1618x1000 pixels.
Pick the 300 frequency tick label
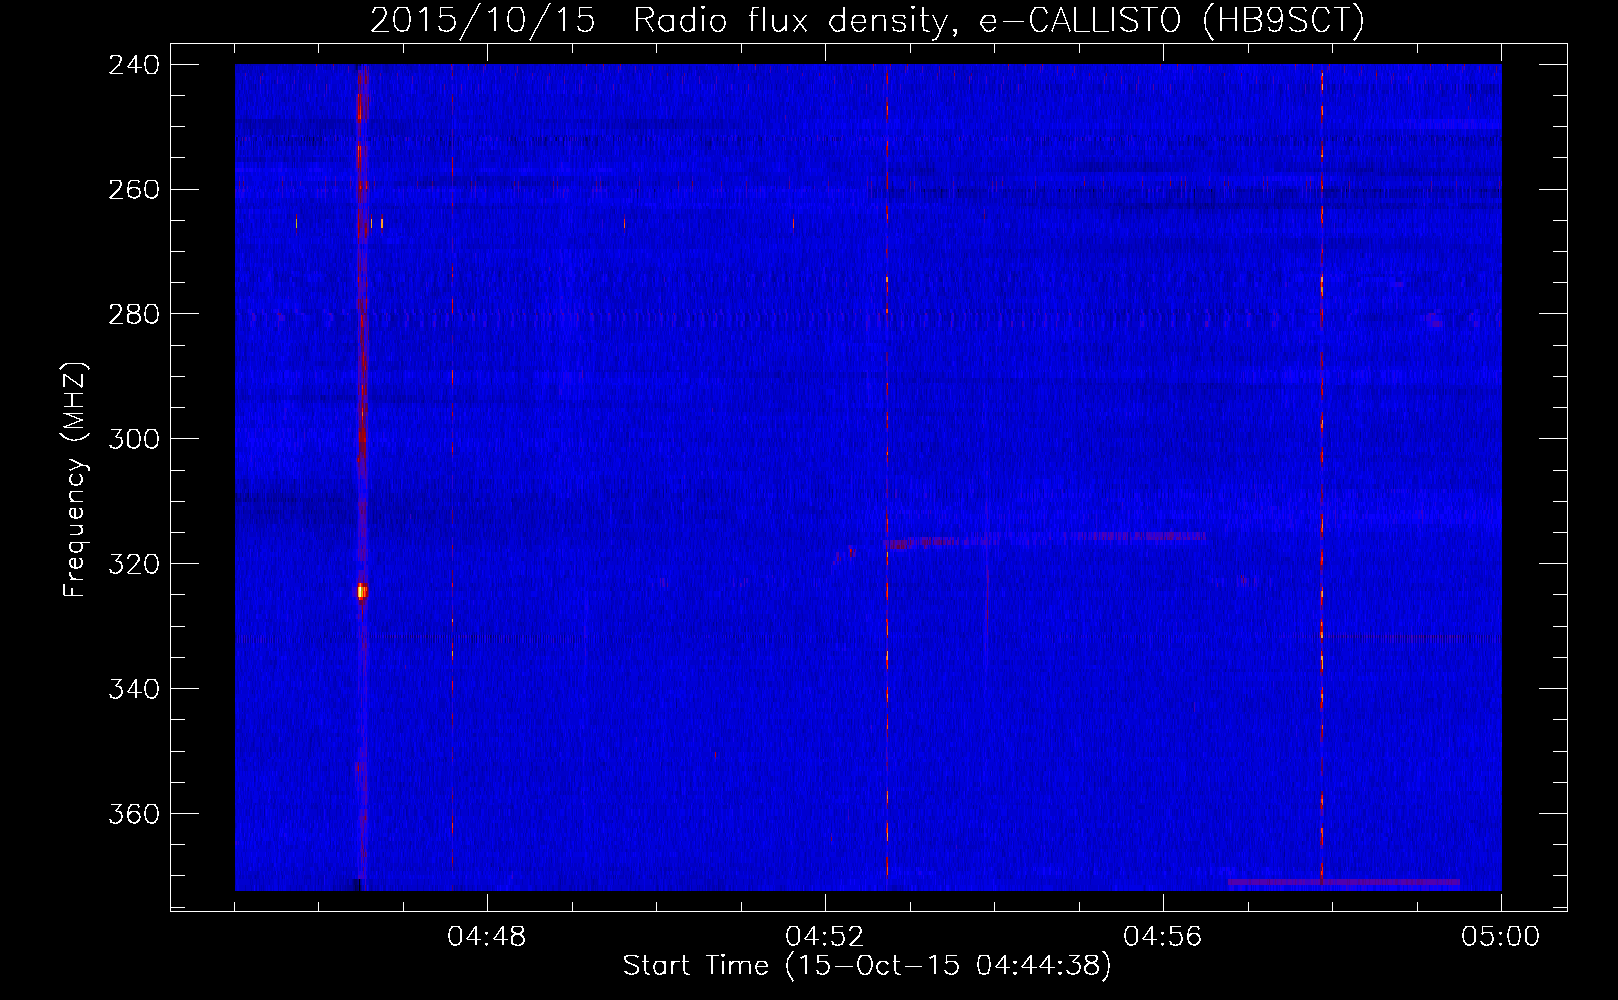point(133,440)
